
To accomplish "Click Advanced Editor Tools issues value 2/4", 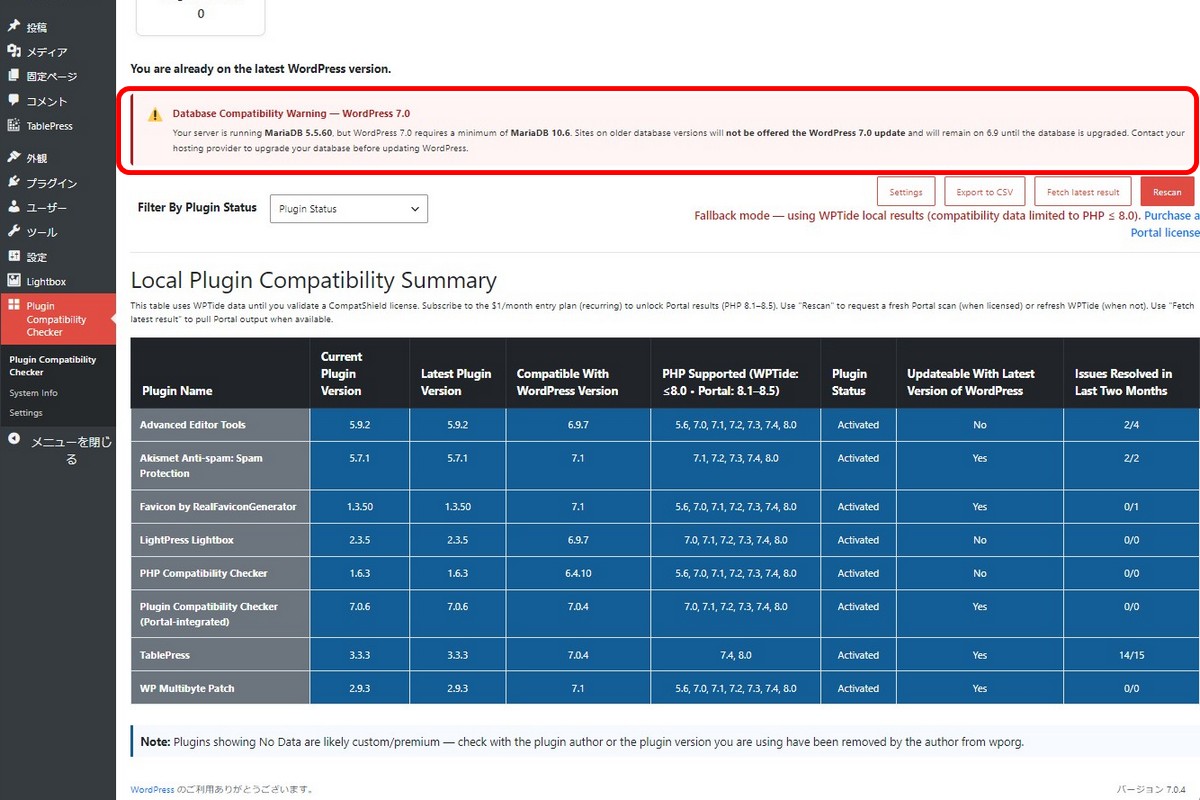I will (1131, 425).
